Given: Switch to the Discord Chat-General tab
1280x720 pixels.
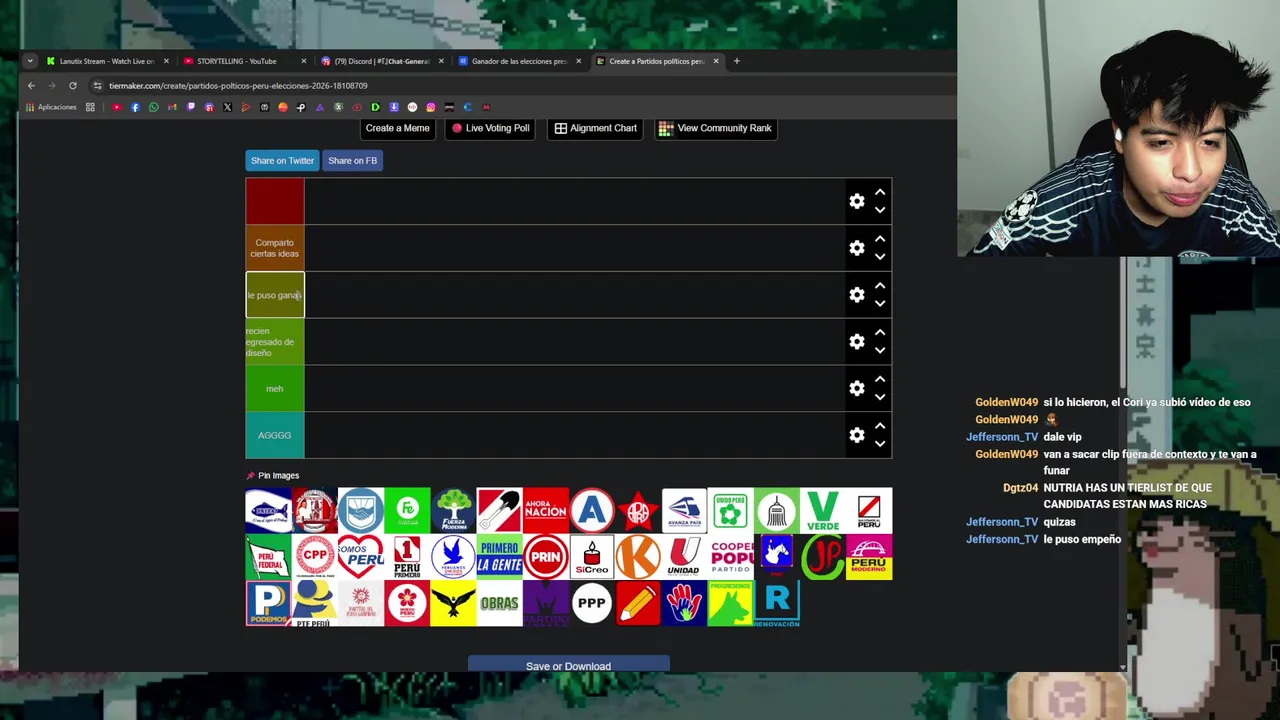Looking at the screenshot, I should [x=380, y=61].
